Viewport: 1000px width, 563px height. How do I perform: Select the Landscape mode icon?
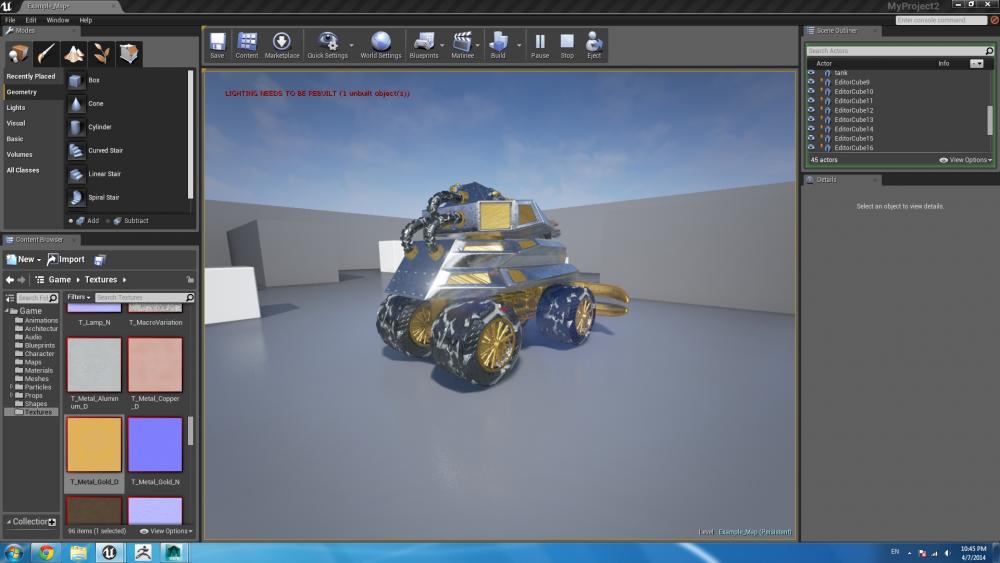(x=74, y=54)
